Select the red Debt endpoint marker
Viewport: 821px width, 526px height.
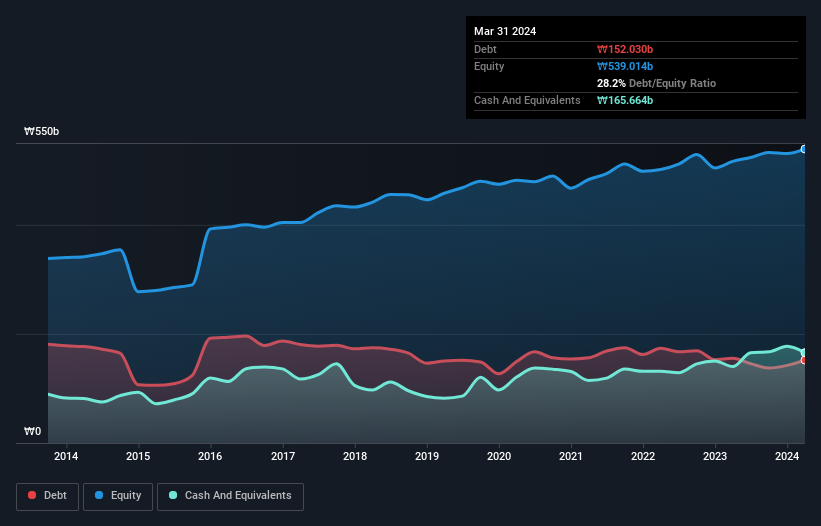pos(804,360)
